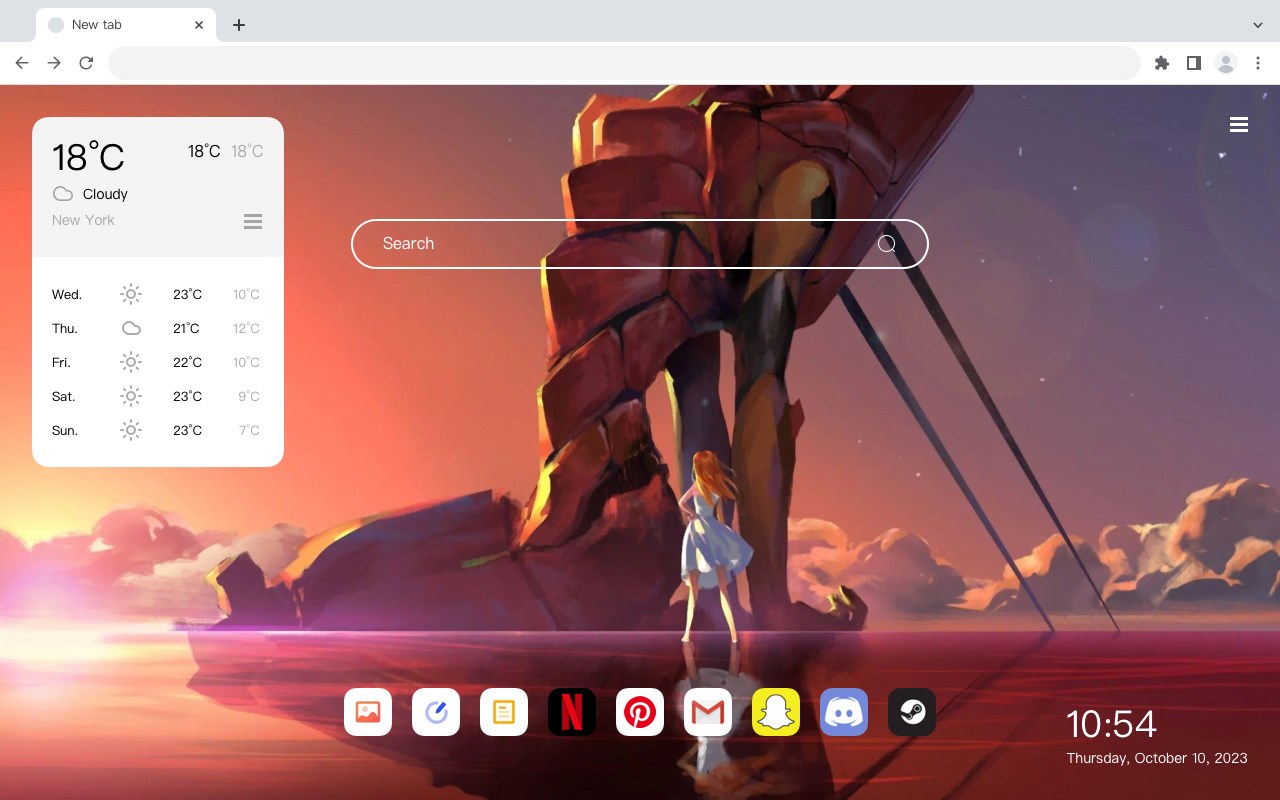Select the New tab tab
Image resolution: width=1280 pixels, height=800 pixels.
[x=125, y=25]
